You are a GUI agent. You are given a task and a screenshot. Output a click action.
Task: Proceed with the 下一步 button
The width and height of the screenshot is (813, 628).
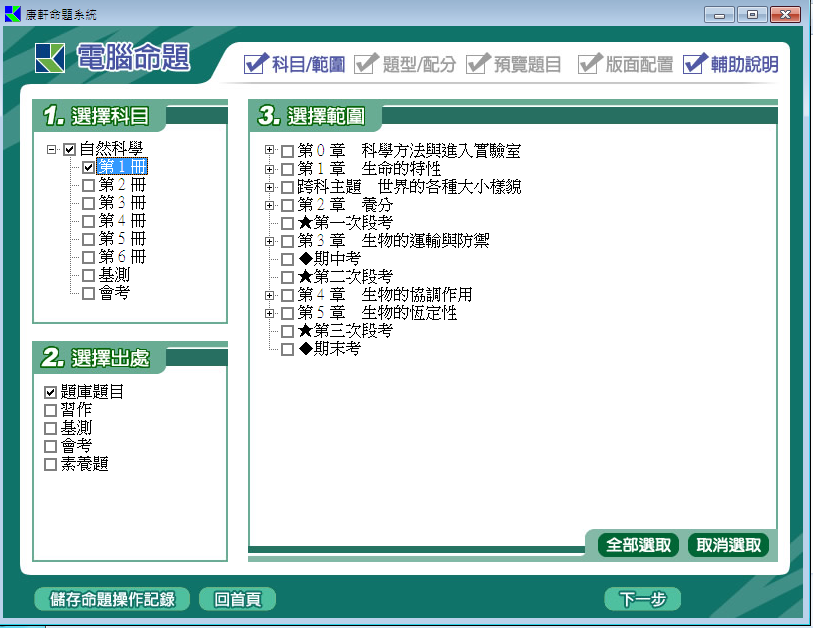pyautogui.click(x=642, y=599)
